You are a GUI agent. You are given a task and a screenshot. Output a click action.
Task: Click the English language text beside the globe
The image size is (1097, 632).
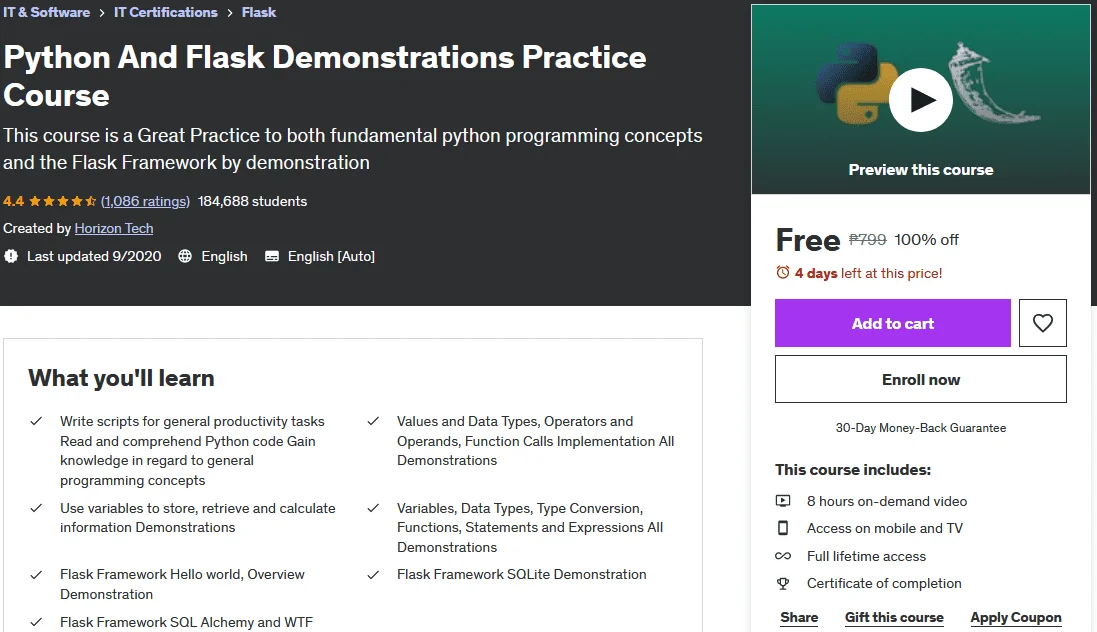[x=225, y=256]
